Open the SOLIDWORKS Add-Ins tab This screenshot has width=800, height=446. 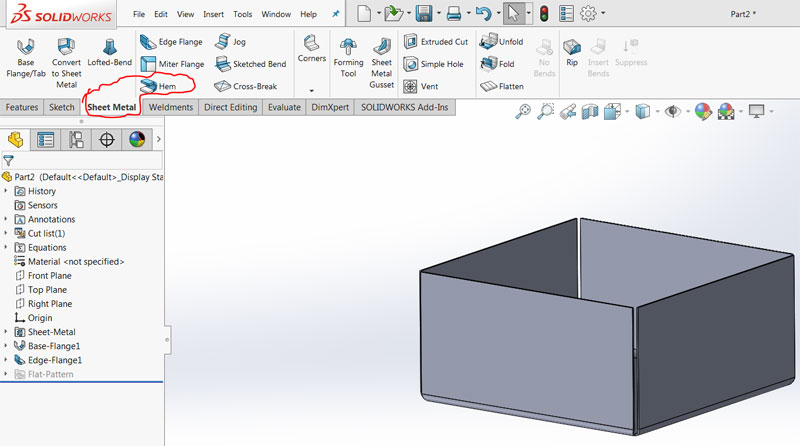[x=405, y=107]
